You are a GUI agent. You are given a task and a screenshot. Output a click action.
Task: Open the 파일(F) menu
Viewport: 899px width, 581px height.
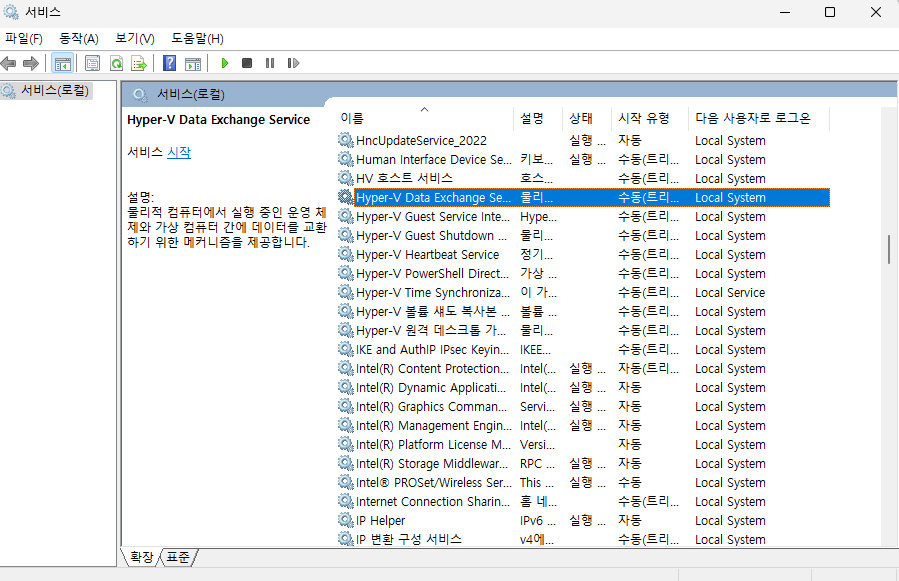click(24, 38)
